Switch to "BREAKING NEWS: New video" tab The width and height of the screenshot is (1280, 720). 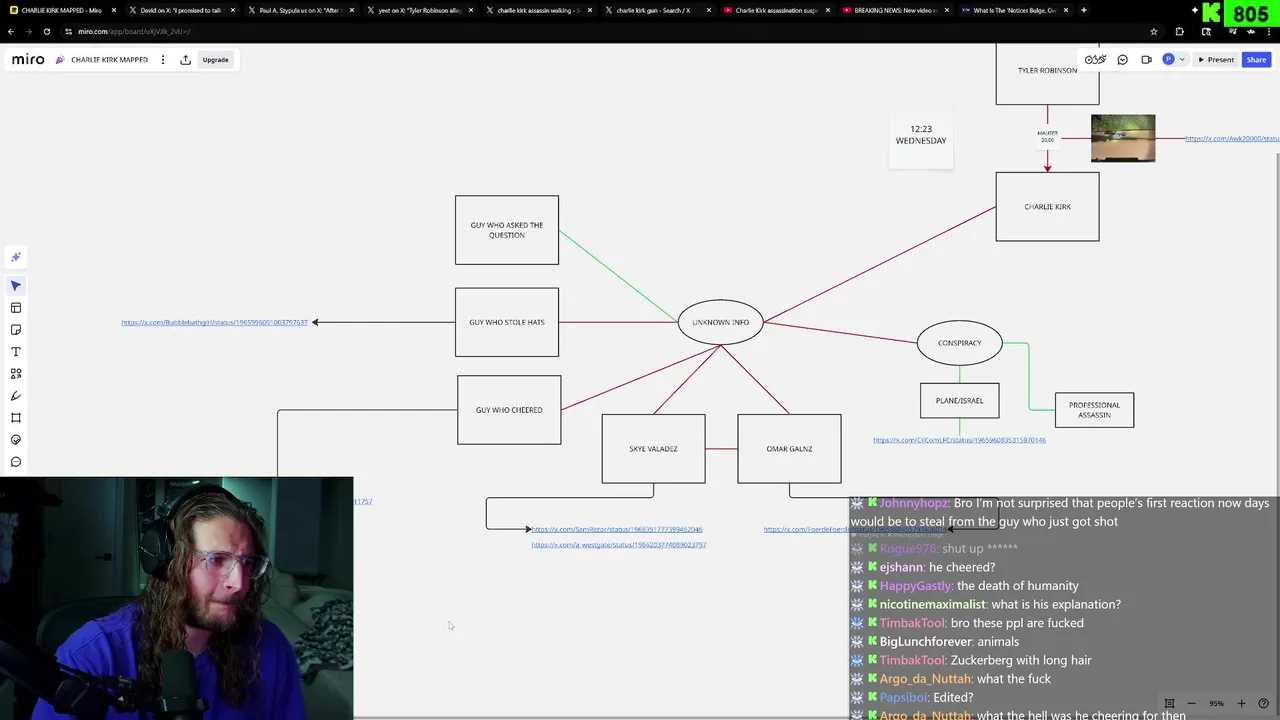(894, 10)
